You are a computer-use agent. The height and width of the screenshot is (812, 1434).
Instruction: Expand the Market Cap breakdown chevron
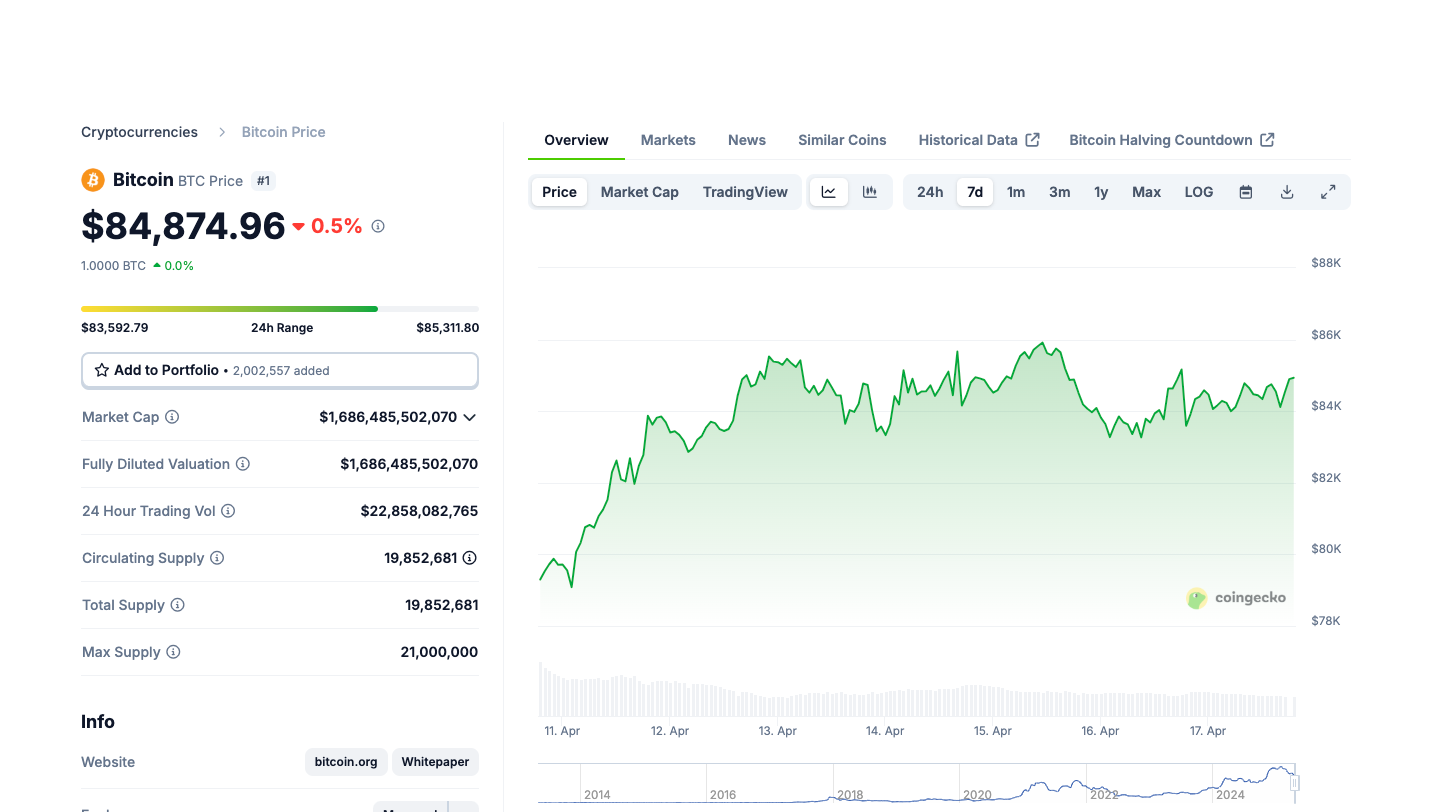point(469,417)
